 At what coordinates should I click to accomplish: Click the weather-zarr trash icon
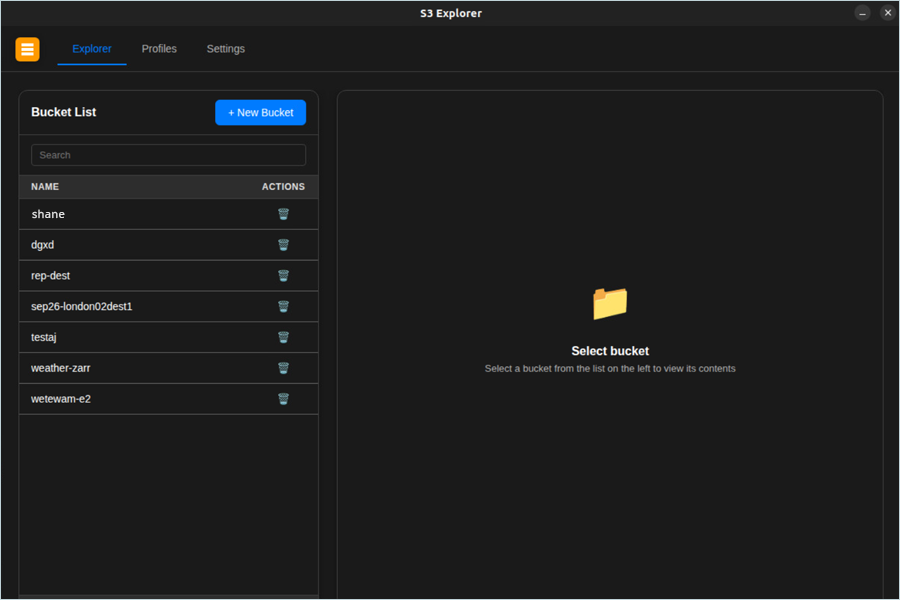coord(283,368)
